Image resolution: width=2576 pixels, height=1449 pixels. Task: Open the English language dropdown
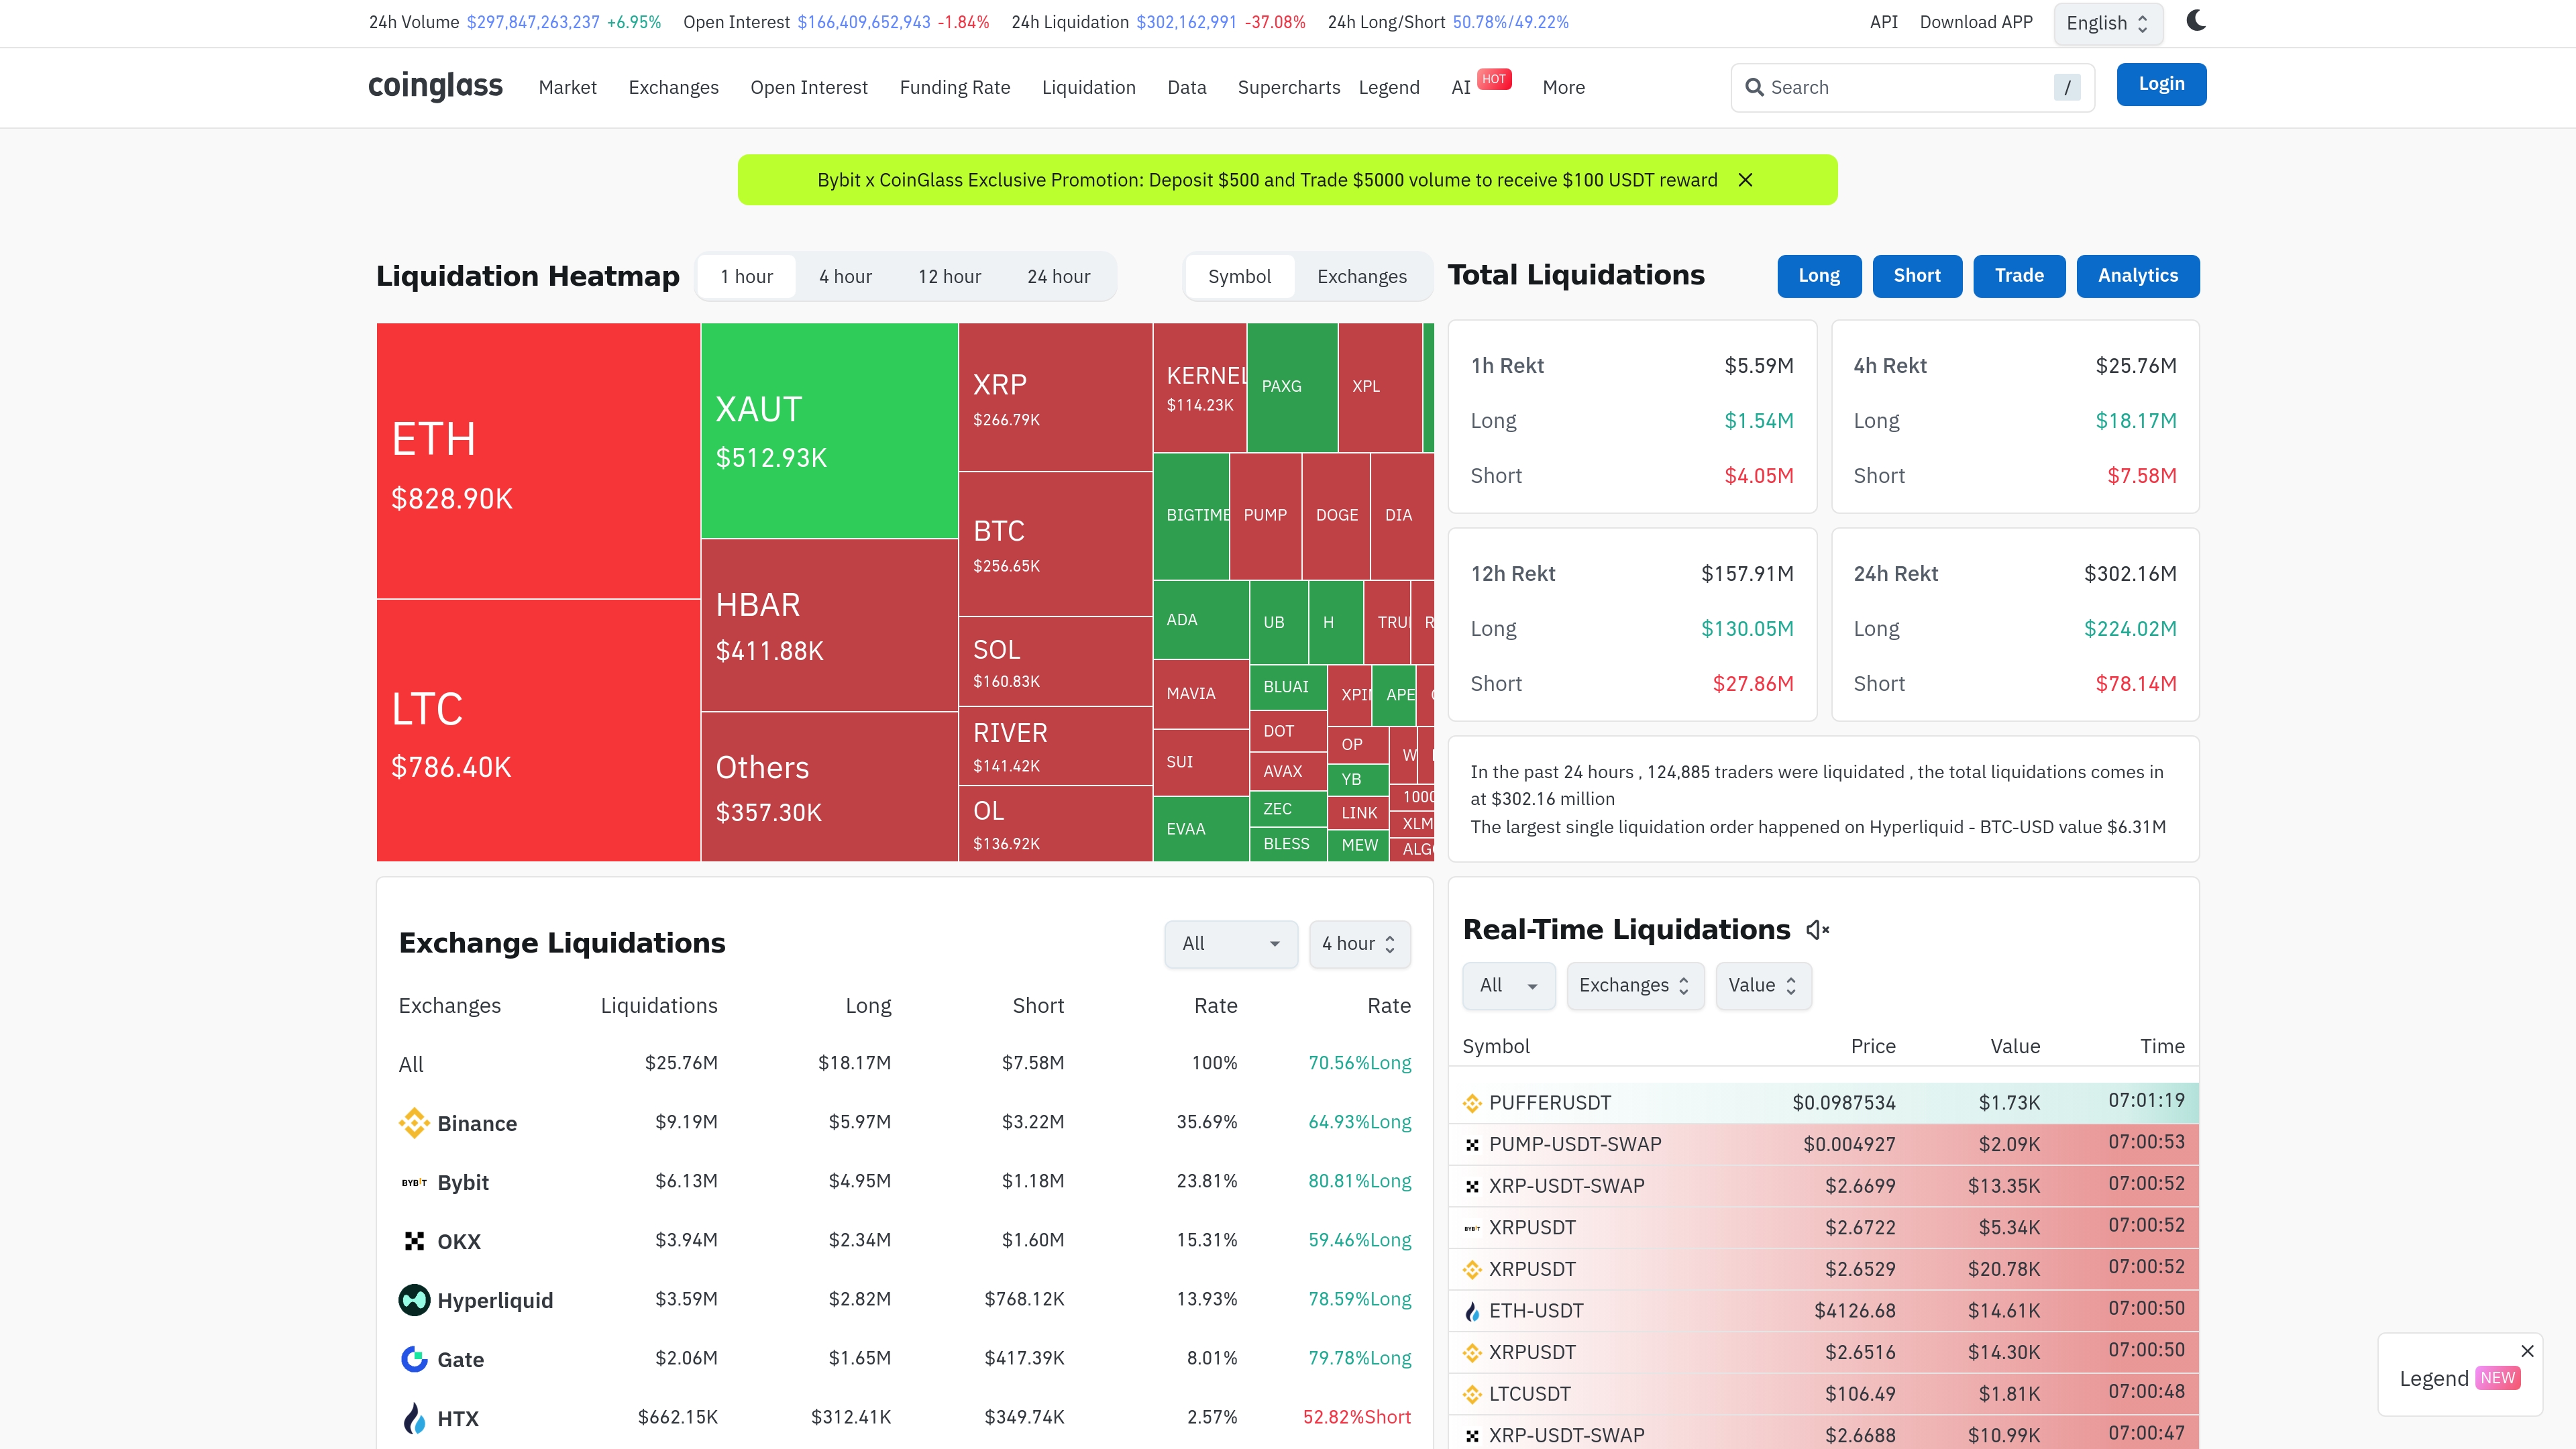(x=2107, y=23)
